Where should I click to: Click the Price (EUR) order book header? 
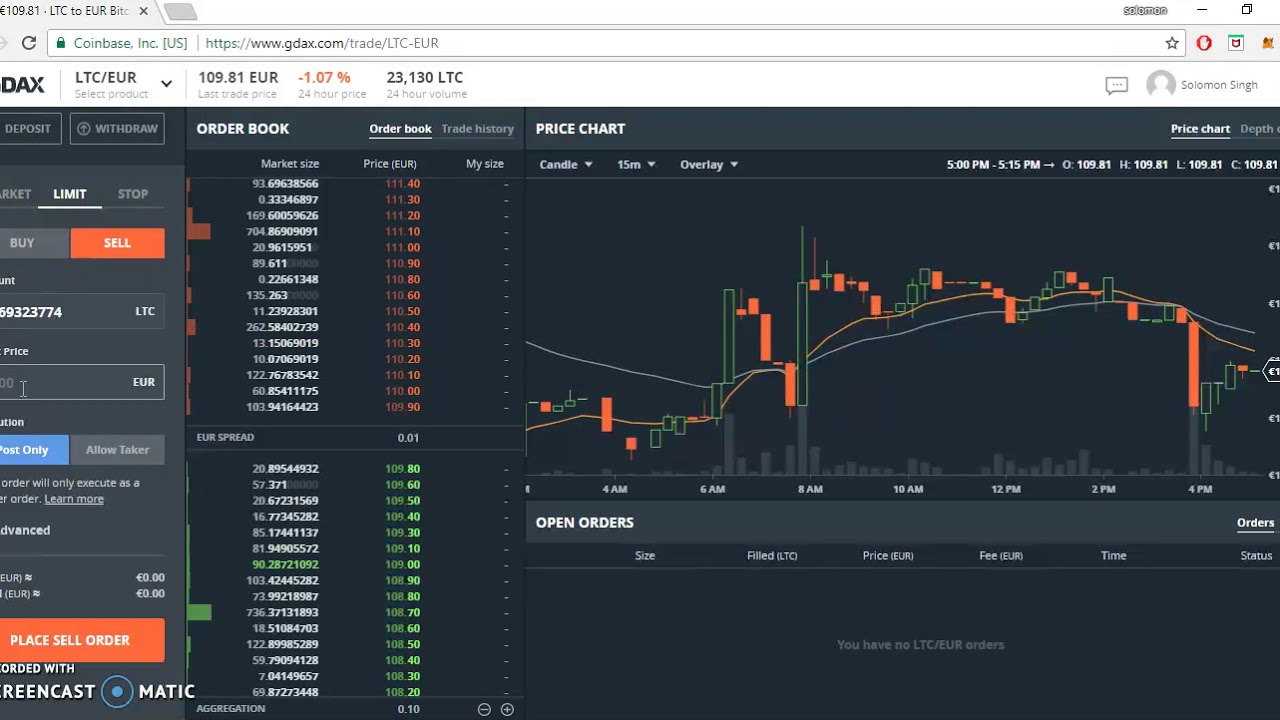(x=390, y=164)
